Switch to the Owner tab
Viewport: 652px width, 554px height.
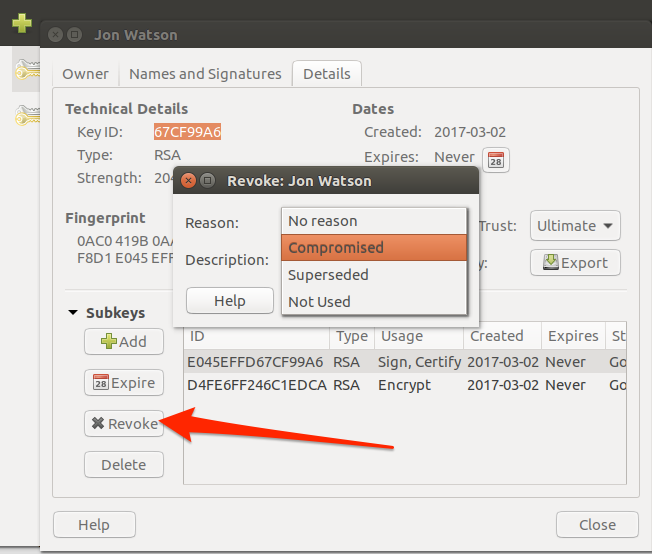pos(85,74)
